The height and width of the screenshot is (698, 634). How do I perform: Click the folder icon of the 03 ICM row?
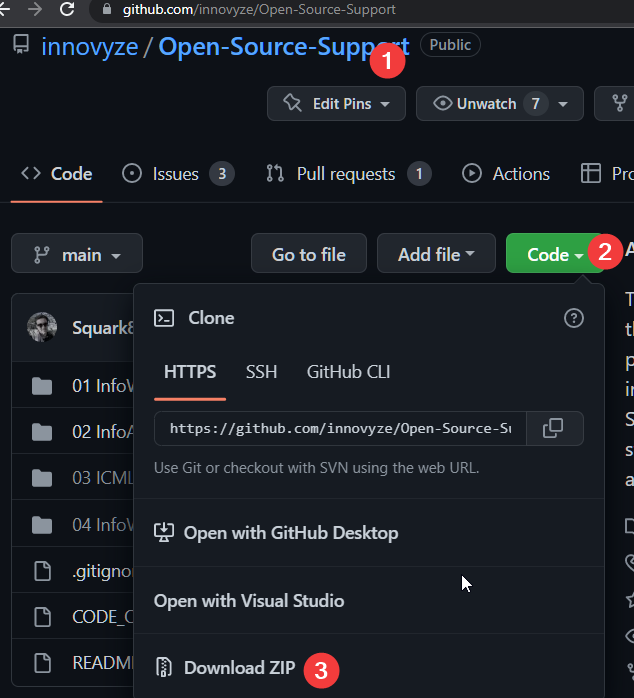[42, 478]
